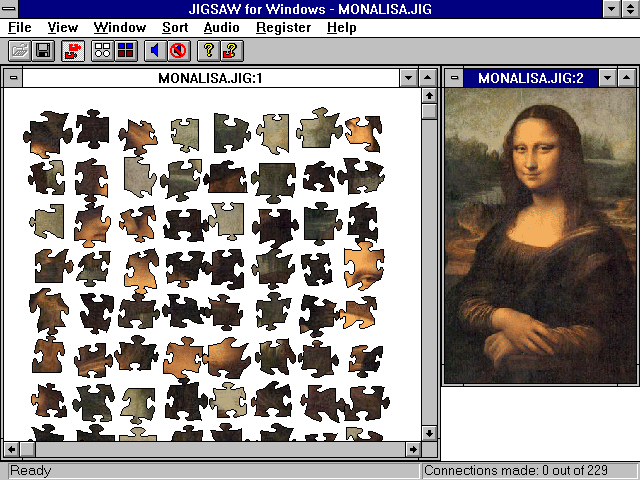Open the Register menu
Image resolution: width=640 pixels, height=480 pixels.
pyautogui.click(x=283, y=28)
